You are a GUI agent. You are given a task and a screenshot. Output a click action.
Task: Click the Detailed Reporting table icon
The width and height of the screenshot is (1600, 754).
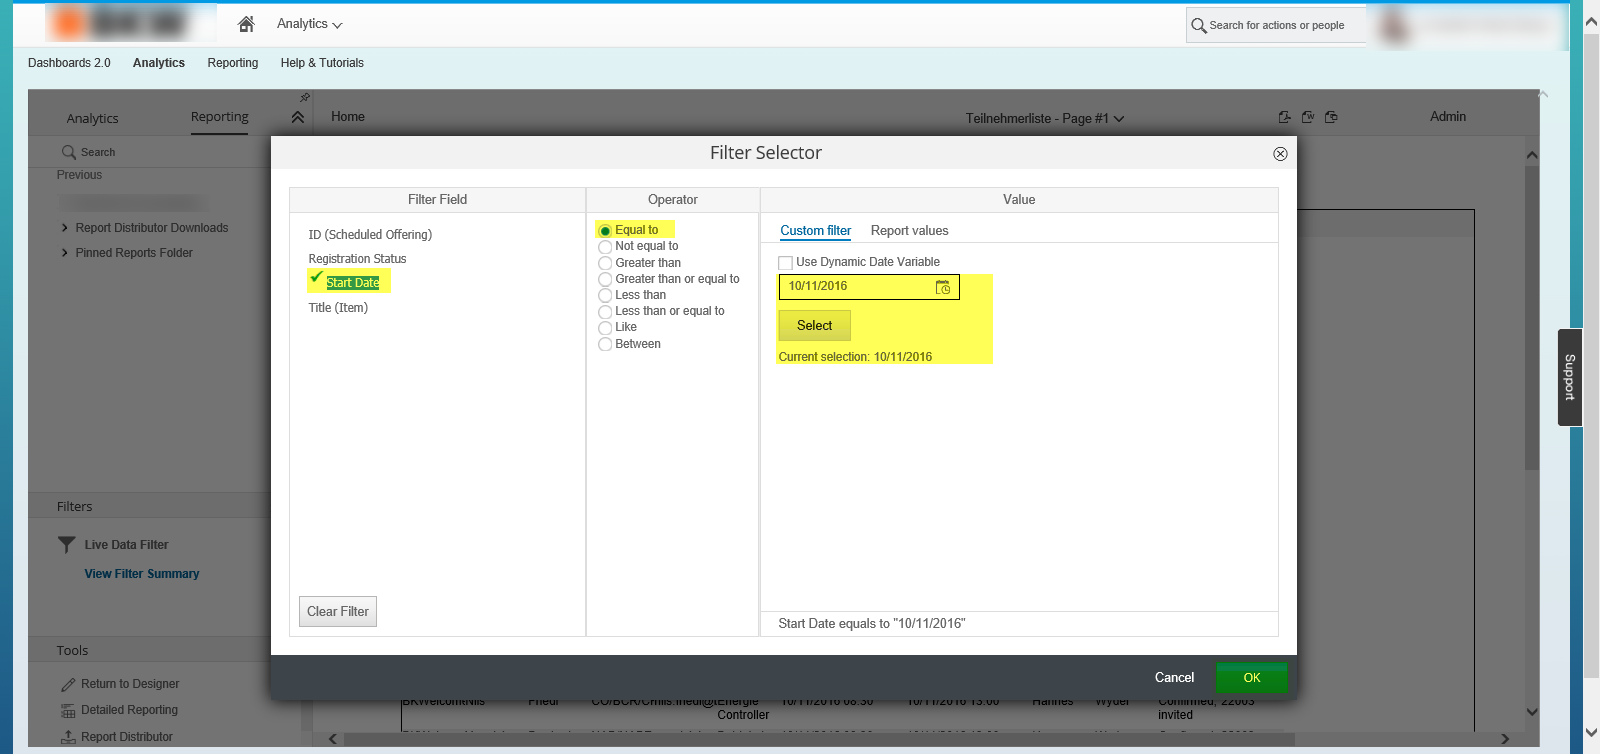coord(68,711)
